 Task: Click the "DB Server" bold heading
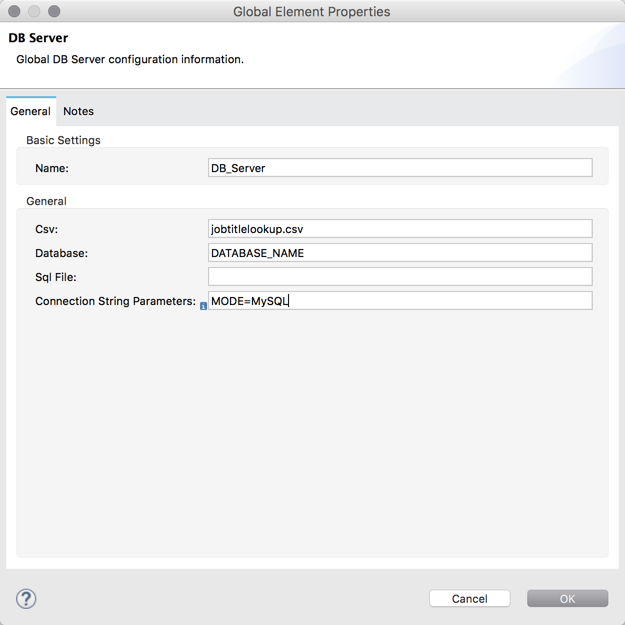[38, 38]
